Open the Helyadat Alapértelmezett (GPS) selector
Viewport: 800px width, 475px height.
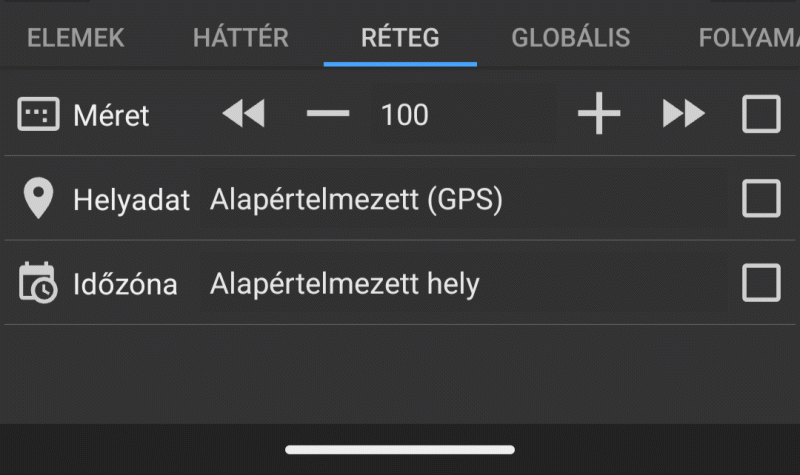pyautogui.click(x=356, y=199)
